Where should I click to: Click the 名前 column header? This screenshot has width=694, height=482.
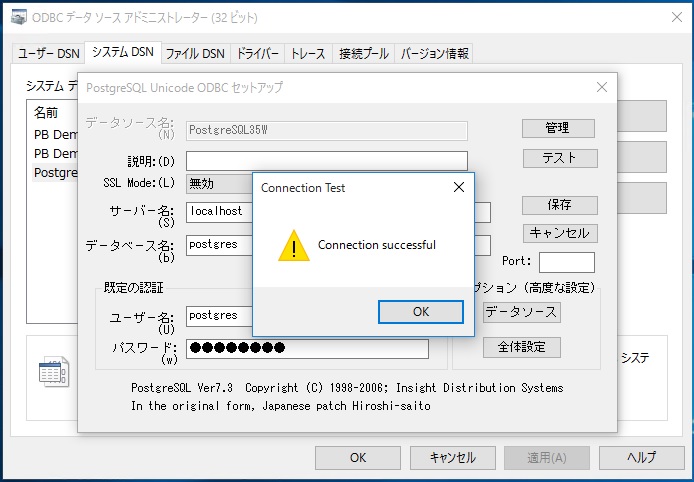[x=46, y=113]
